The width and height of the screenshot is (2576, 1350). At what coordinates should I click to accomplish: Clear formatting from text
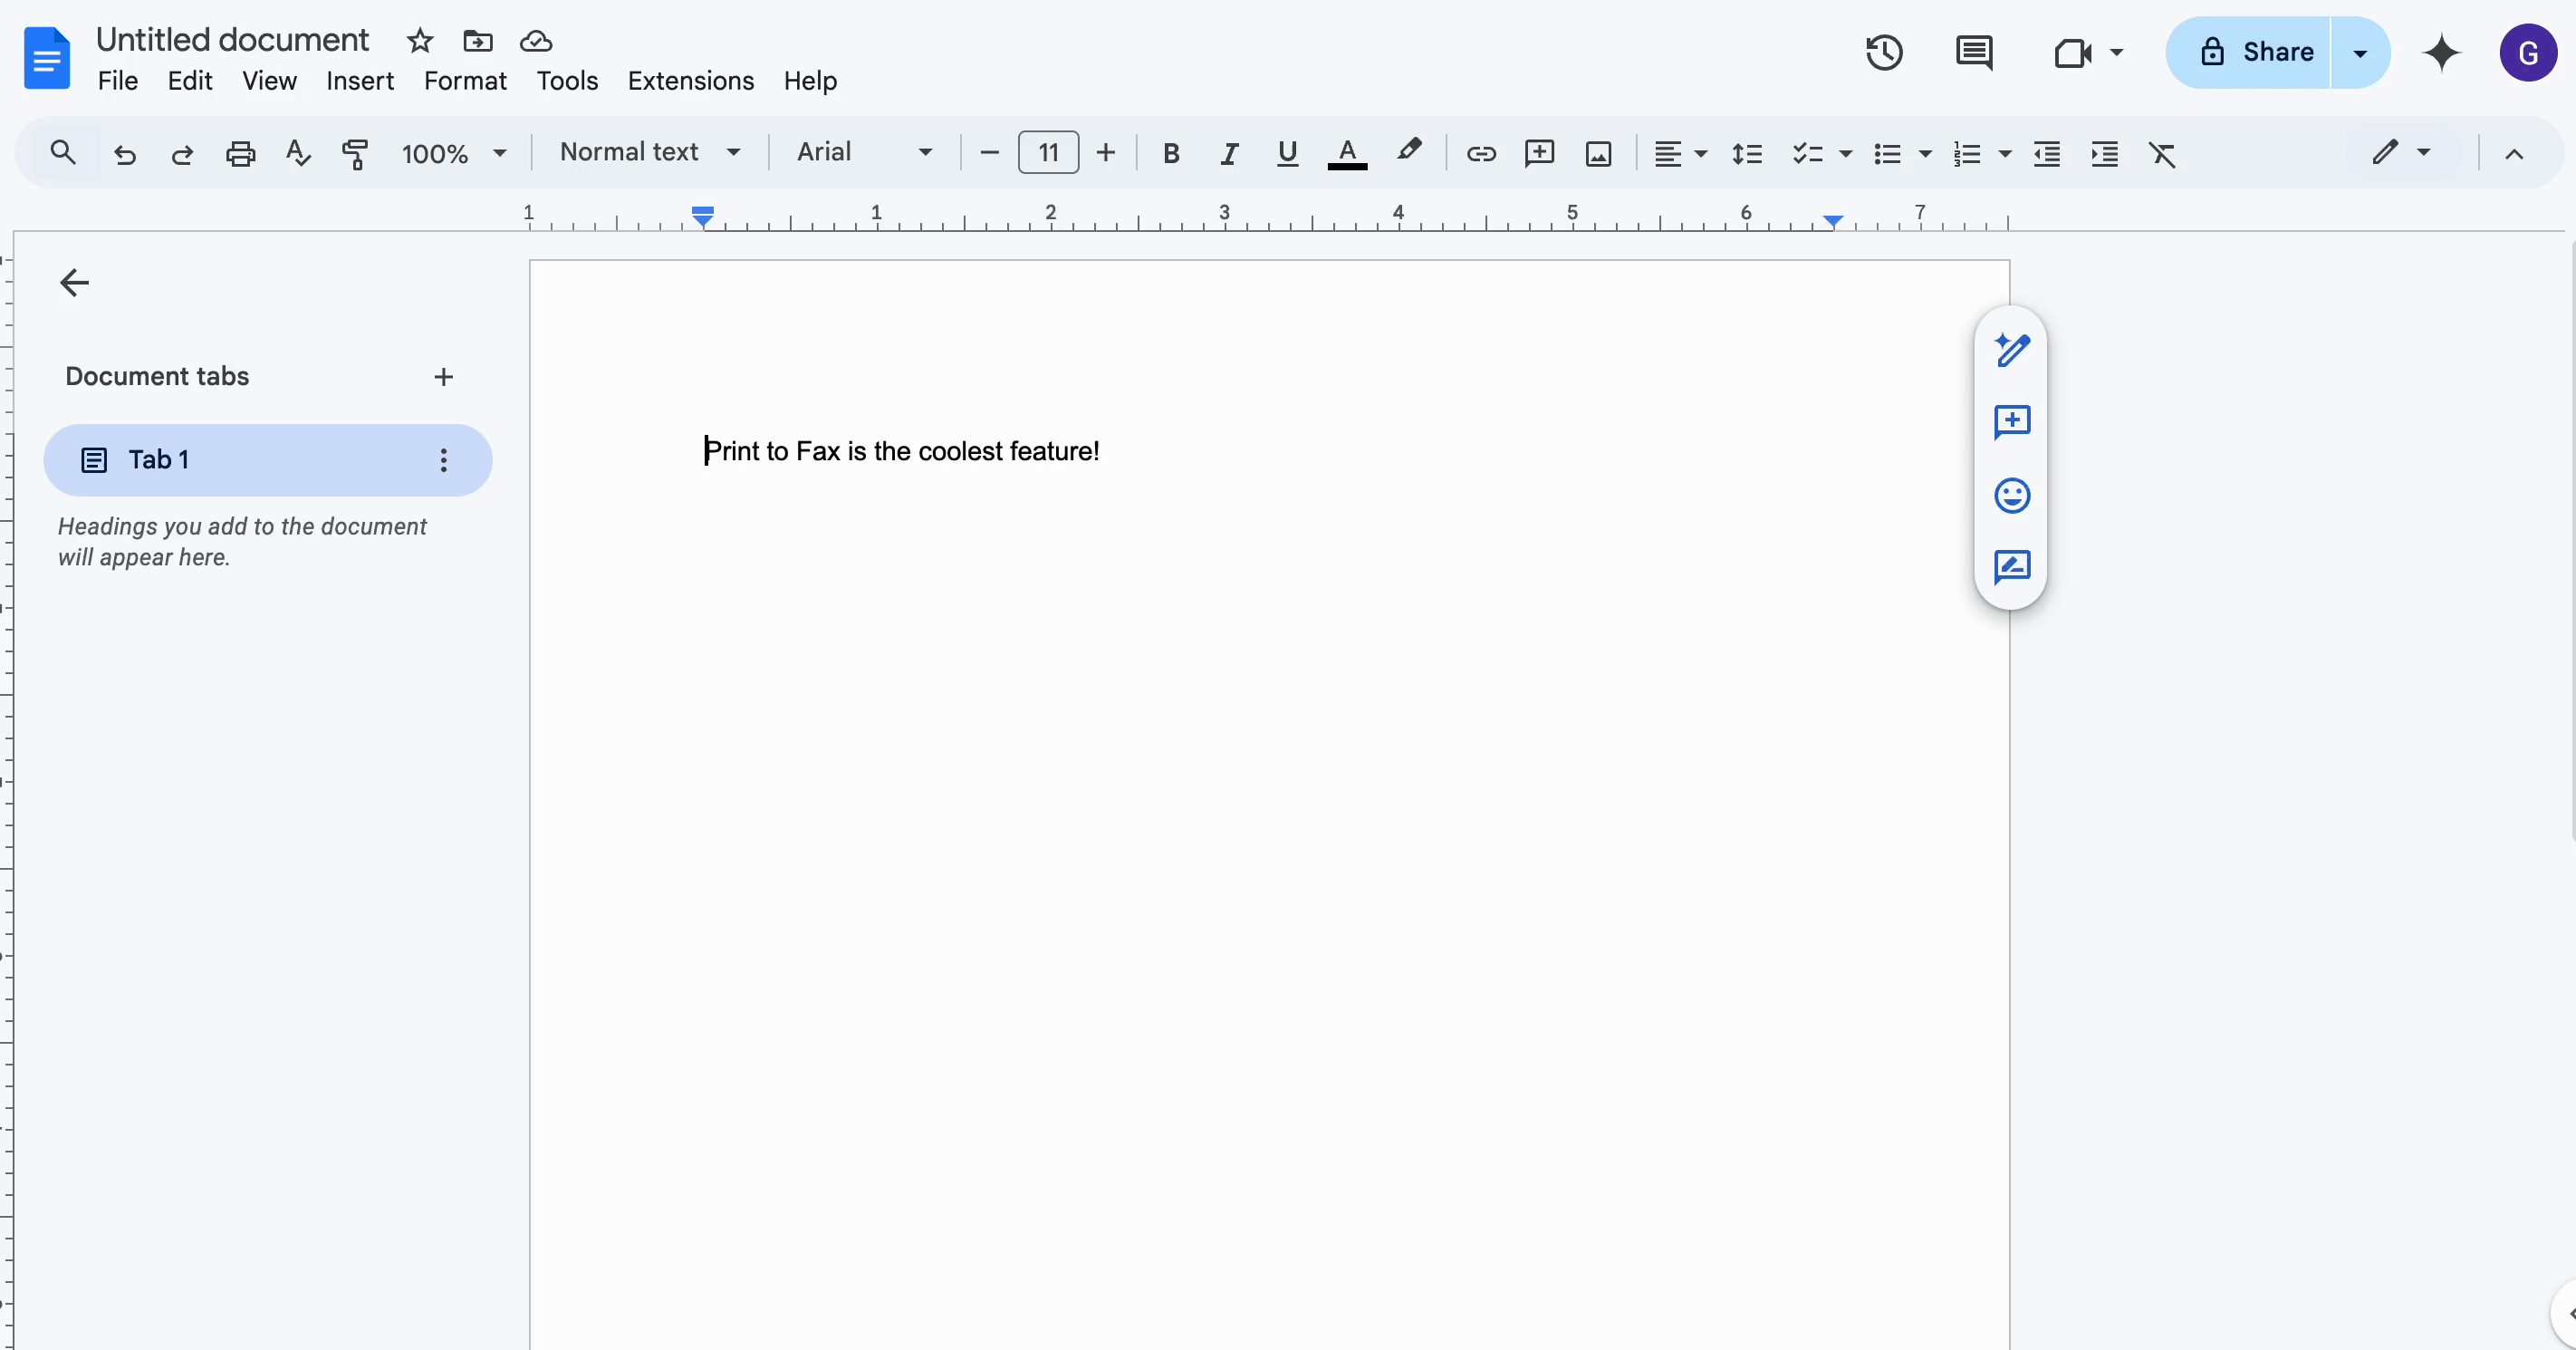[2162, 153]
